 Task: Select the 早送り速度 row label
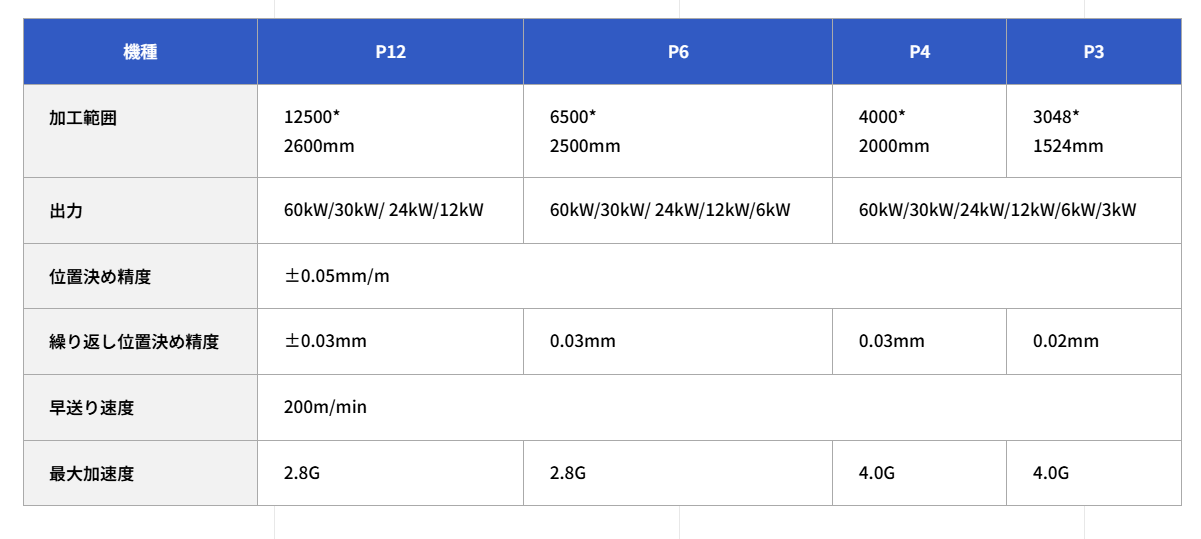92,408
